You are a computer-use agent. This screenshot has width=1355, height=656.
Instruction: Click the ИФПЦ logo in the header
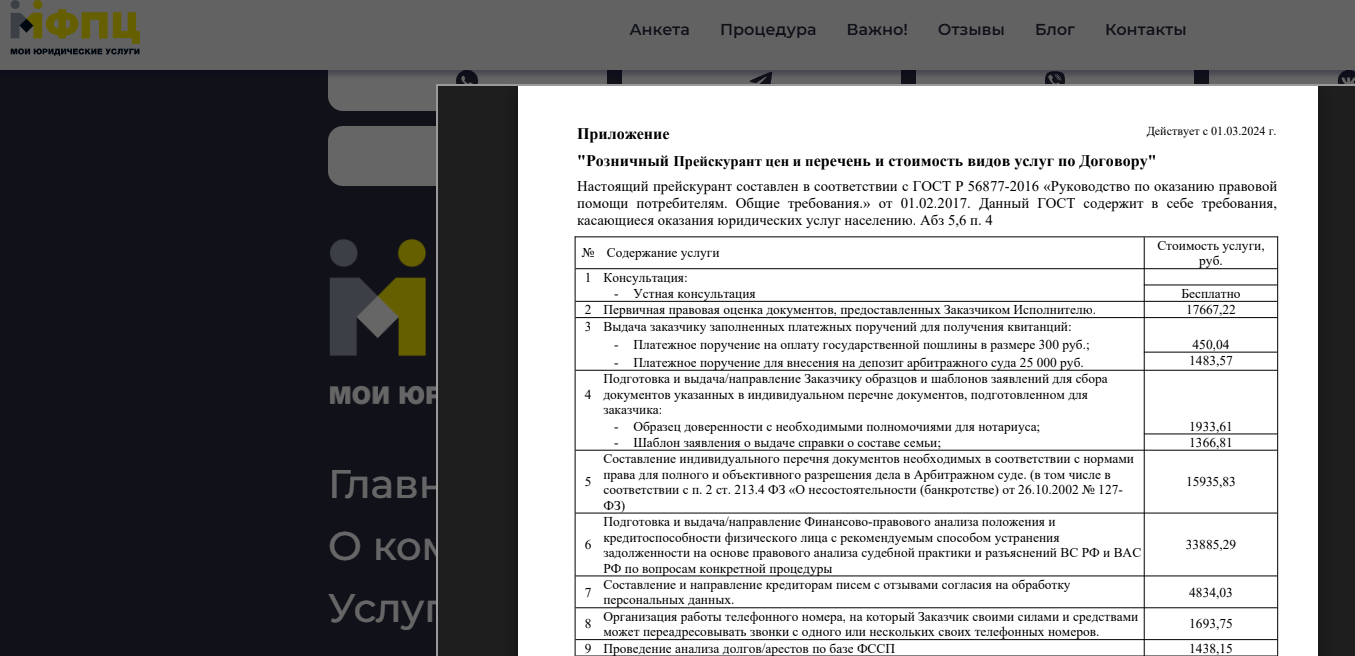(x=75, y=29)
